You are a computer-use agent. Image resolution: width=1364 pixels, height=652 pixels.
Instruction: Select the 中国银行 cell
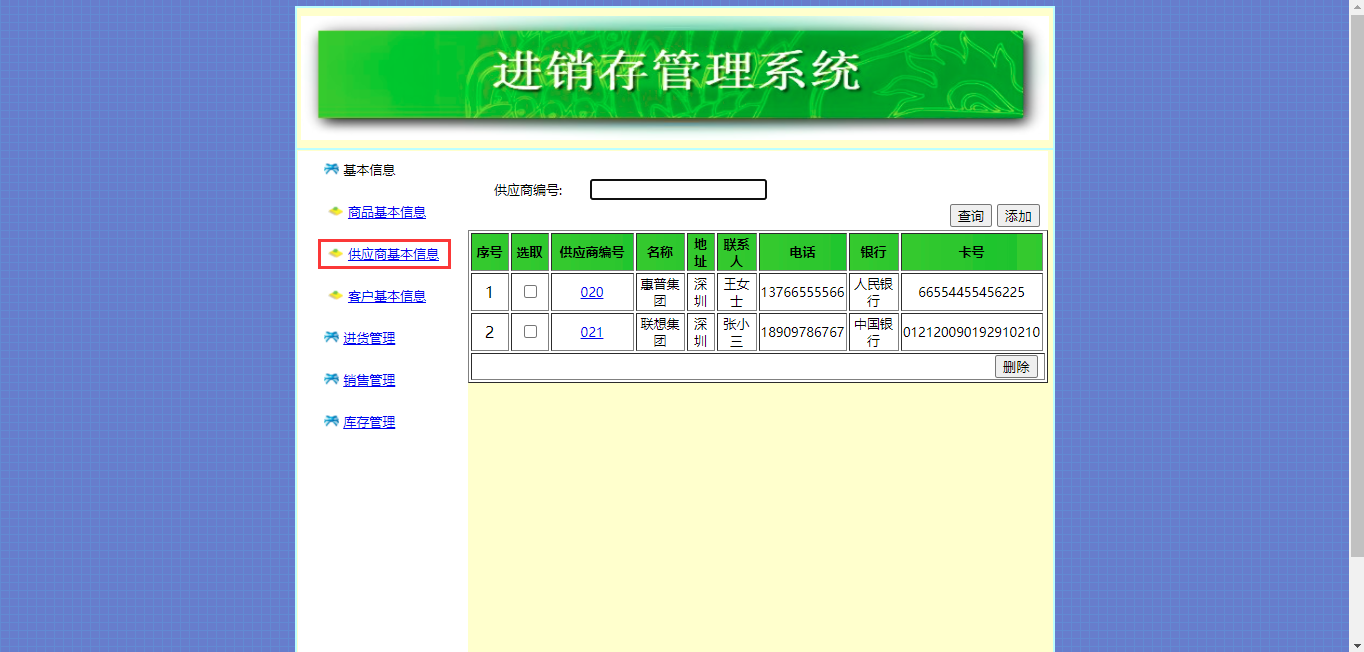(873, 332)
